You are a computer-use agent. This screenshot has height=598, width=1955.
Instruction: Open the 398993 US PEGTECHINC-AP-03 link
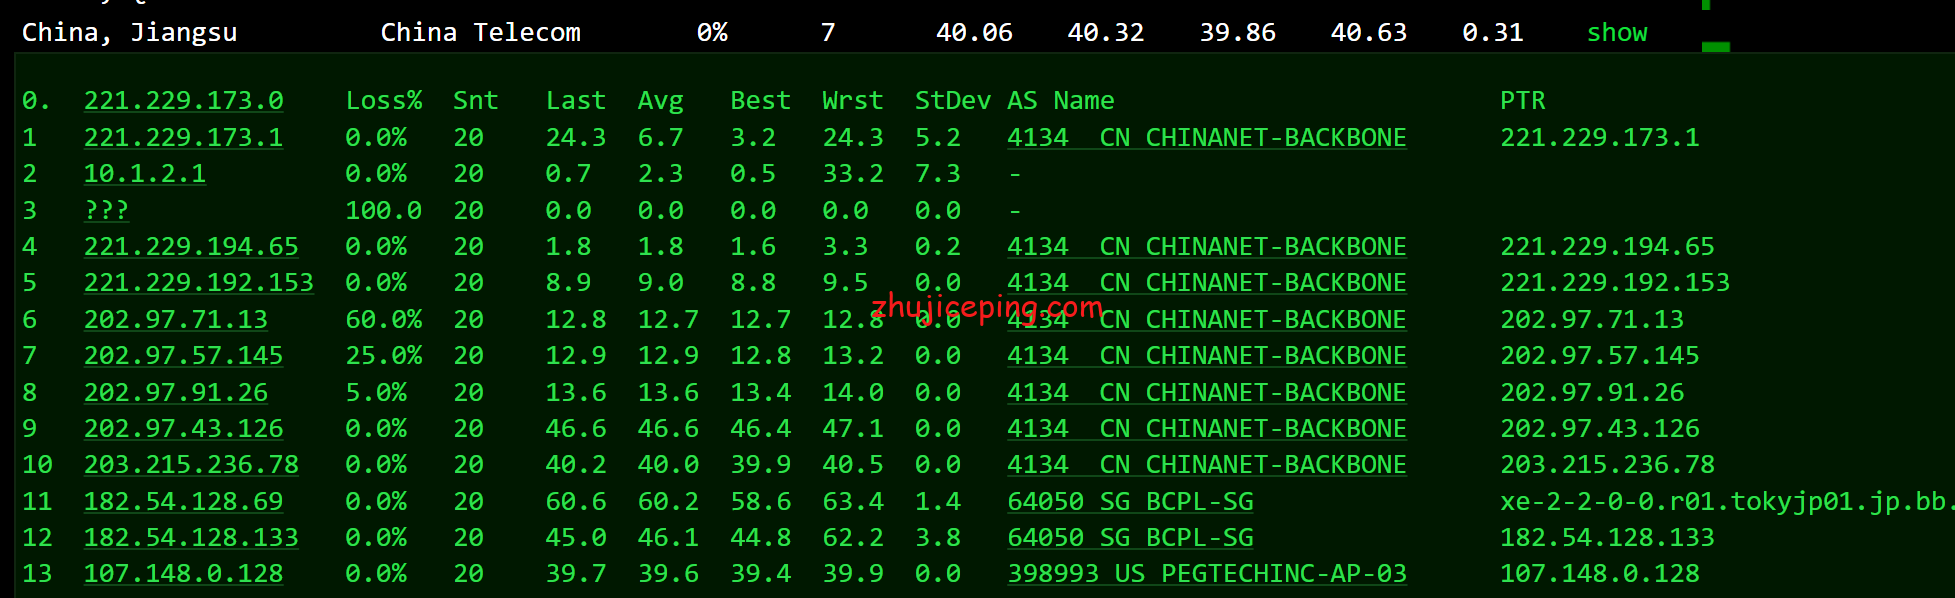[x=1206, y=574]
